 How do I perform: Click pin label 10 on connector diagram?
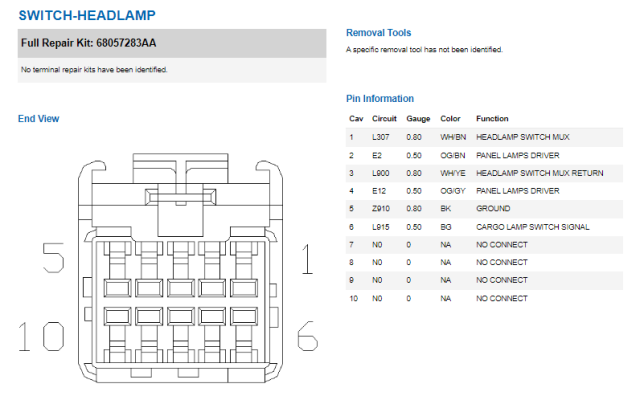coord(41,336)
